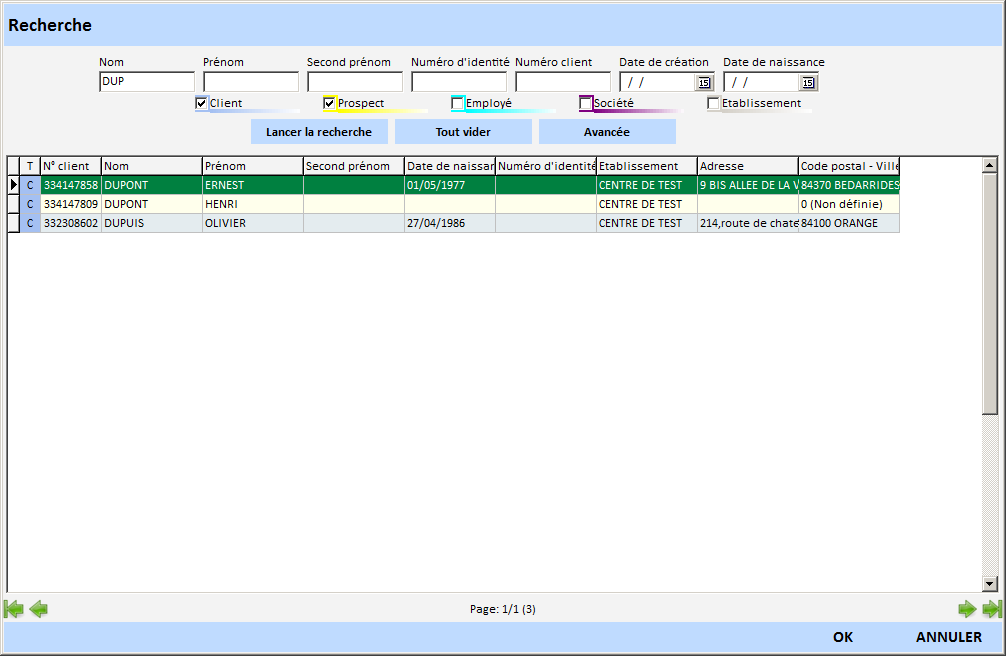Open the Avancée search options
1006x656 pixels.
click(607, 132)
